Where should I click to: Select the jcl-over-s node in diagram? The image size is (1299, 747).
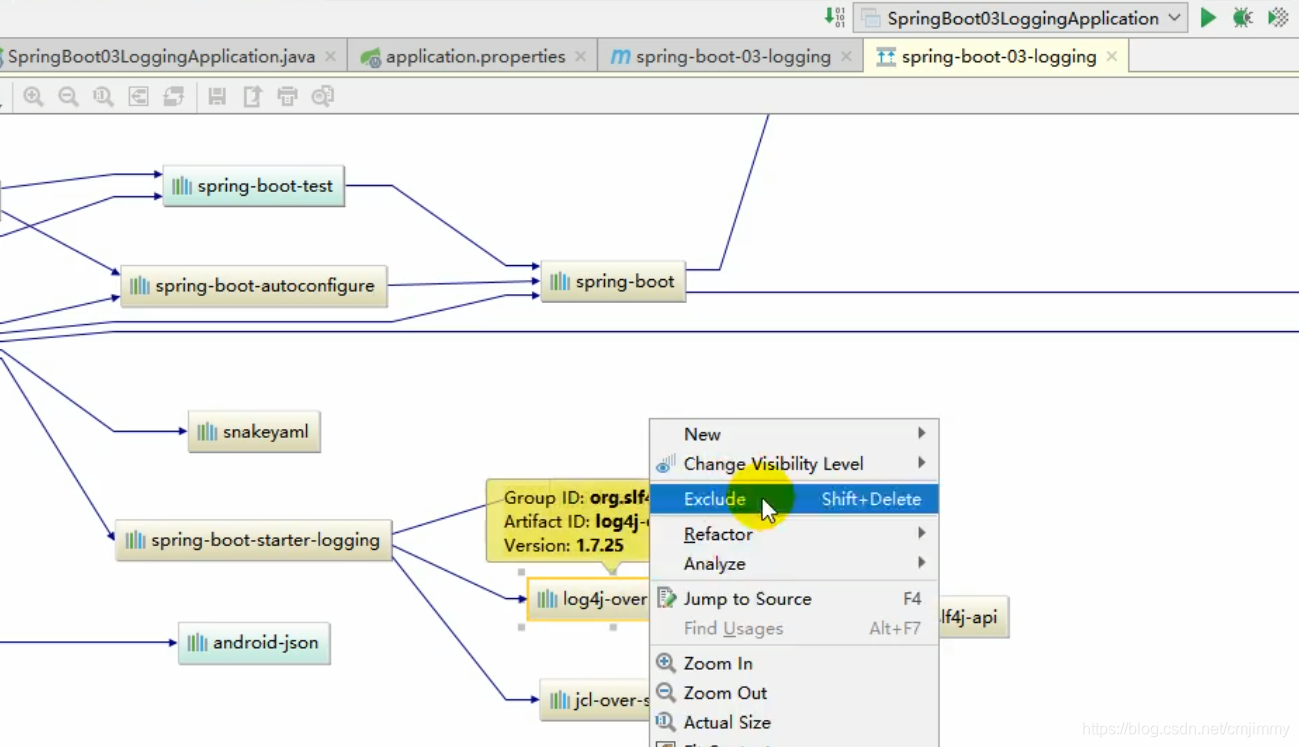[596, 700]
